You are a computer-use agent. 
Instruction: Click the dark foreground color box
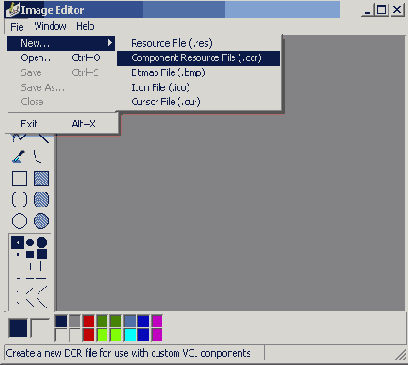(18, 328)
